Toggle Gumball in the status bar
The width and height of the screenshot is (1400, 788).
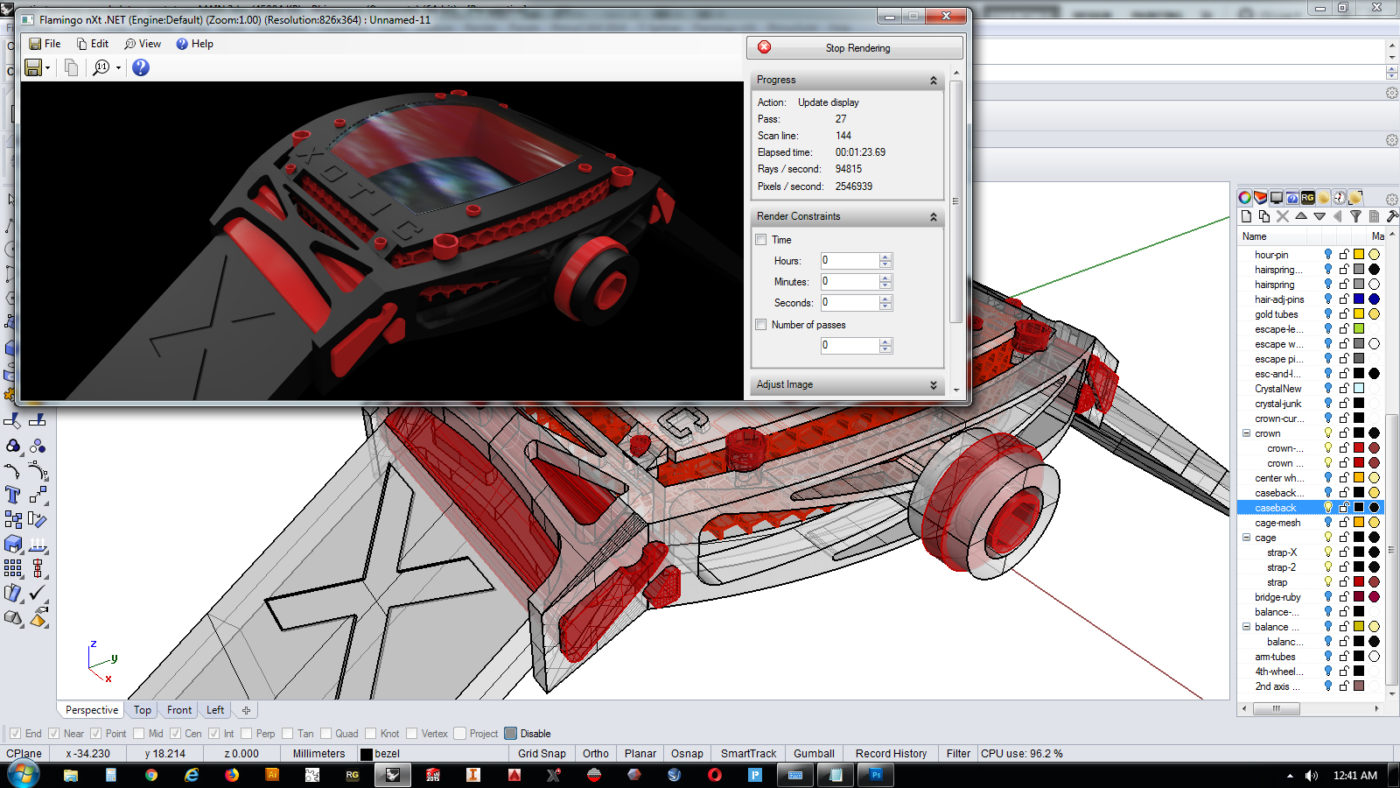[813, 753]
